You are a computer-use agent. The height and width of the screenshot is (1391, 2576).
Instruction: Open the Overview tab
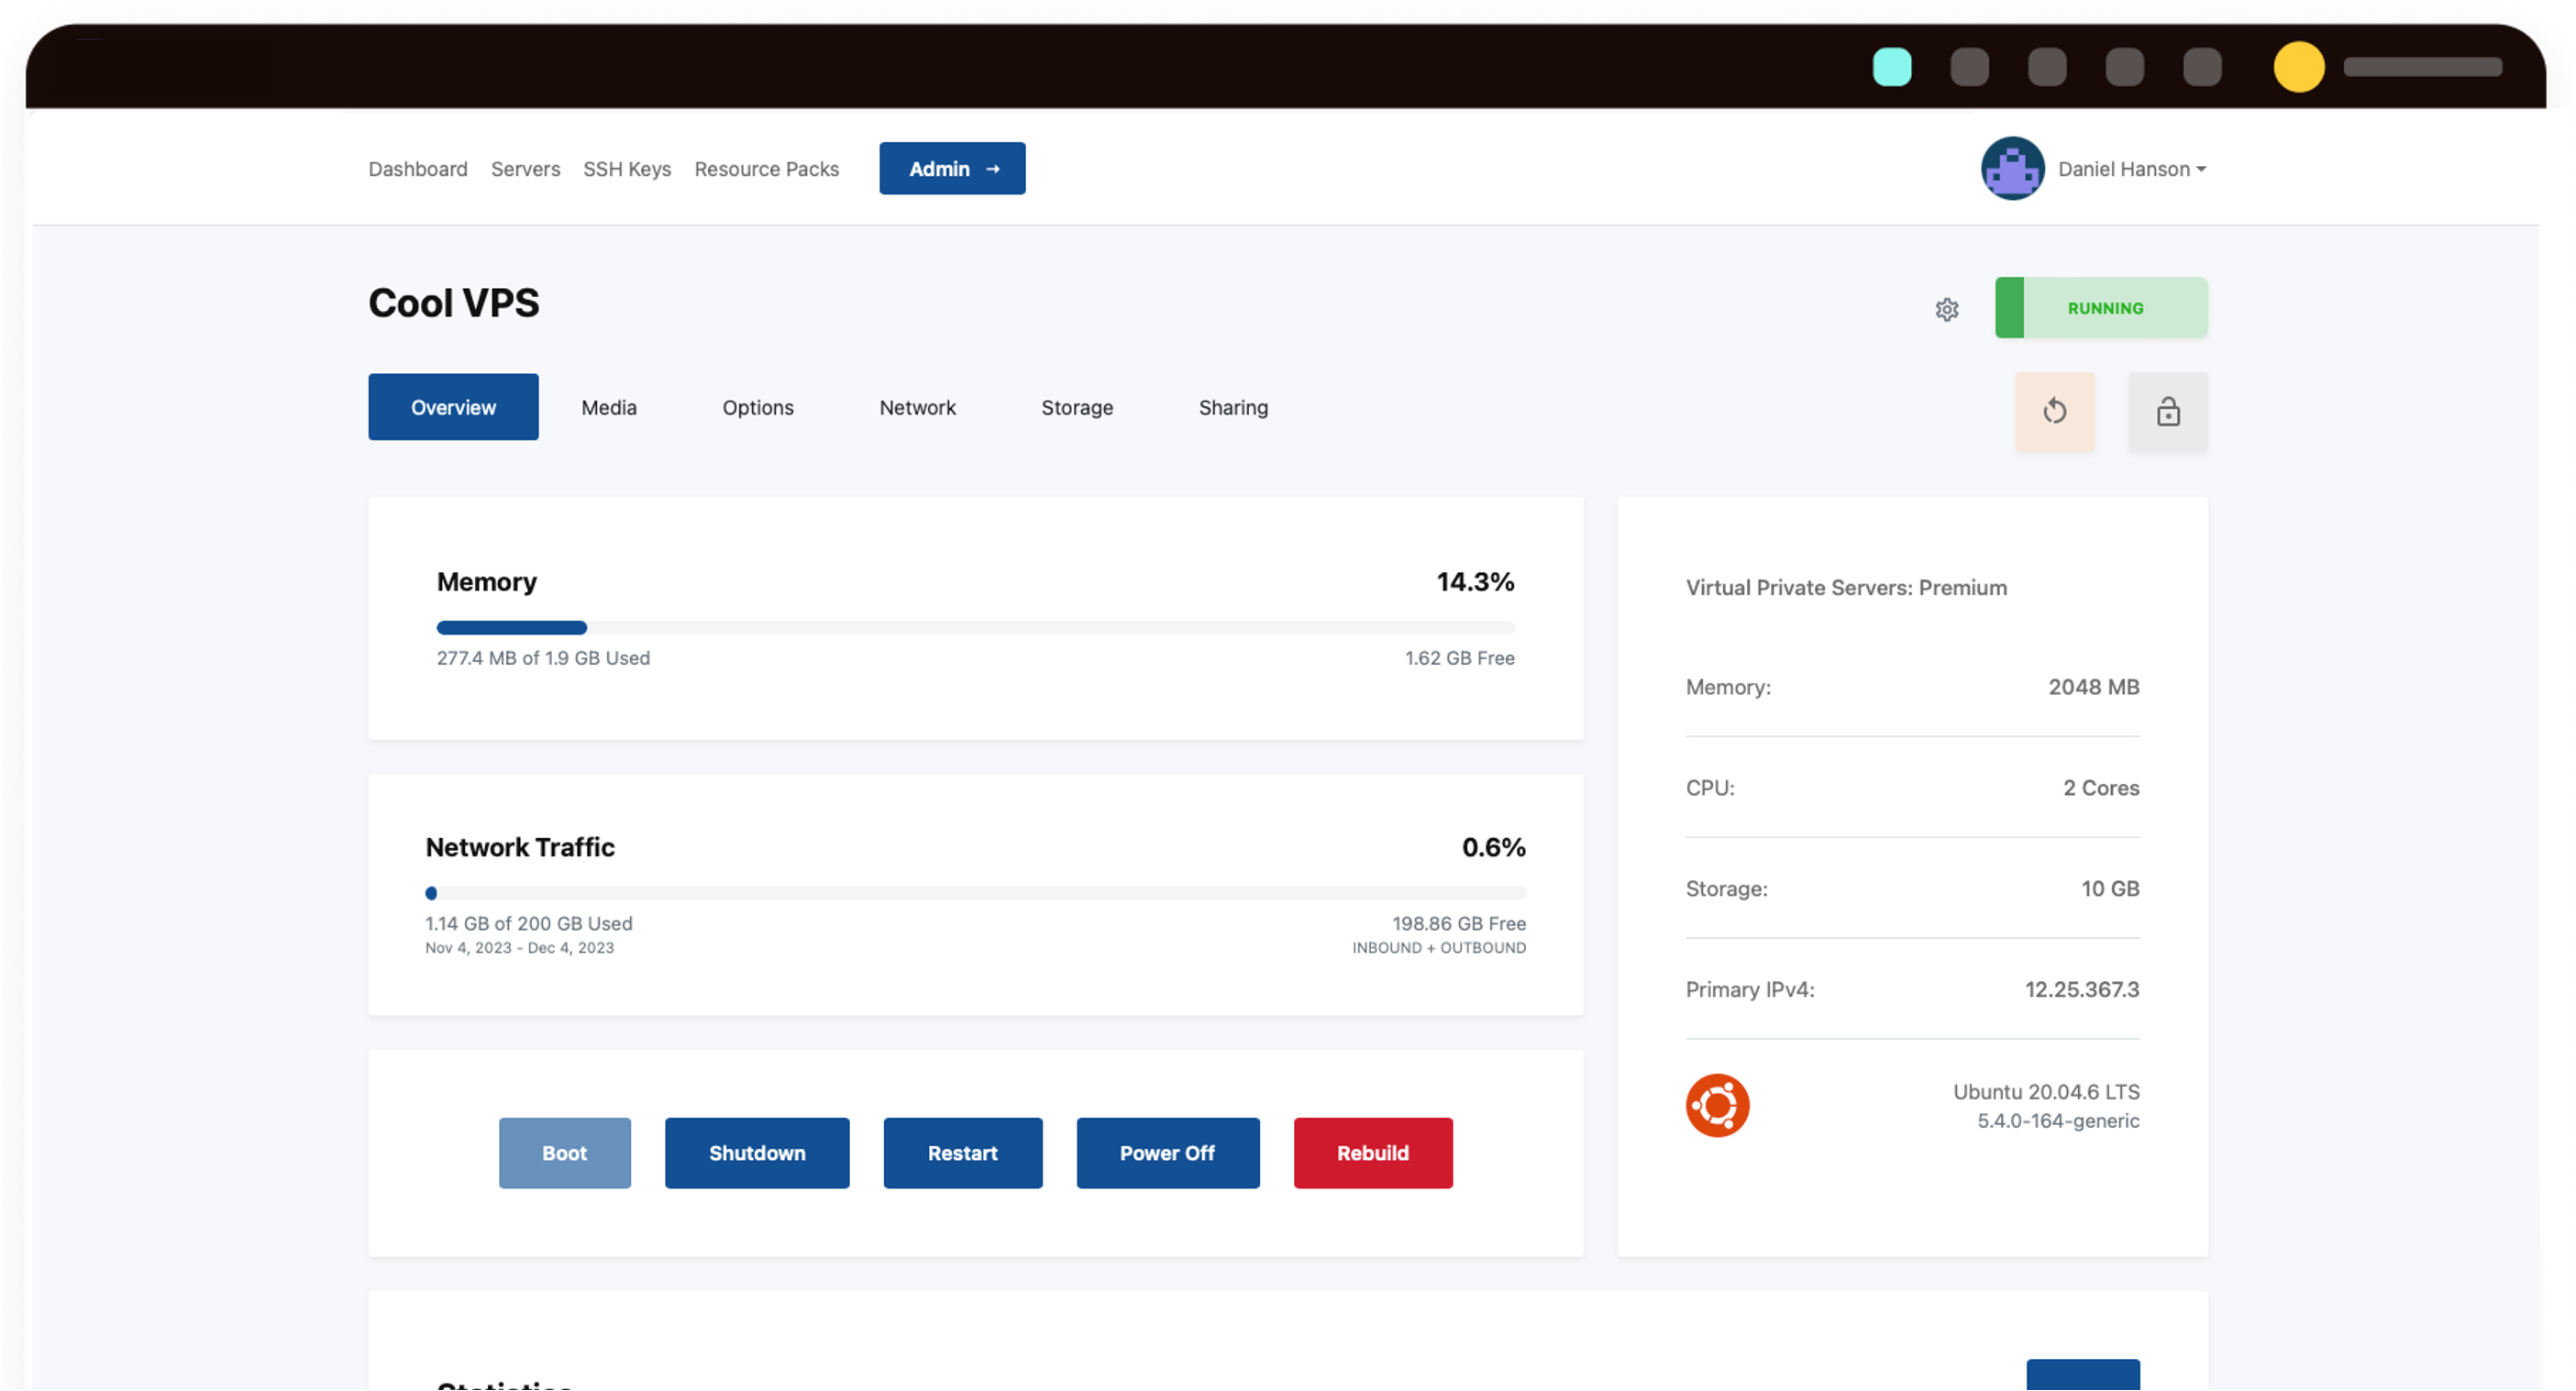coord(453,407)
